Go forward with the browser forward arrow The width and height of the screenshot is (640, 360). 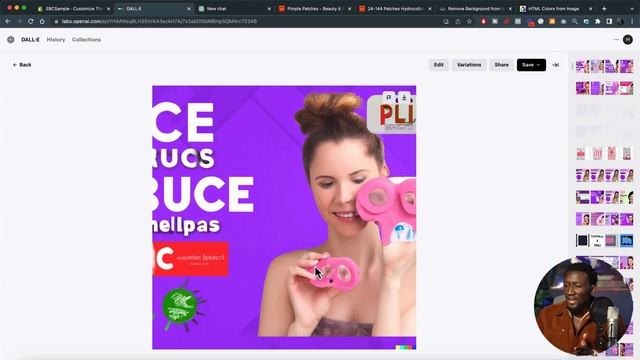(x=19, y=21)
